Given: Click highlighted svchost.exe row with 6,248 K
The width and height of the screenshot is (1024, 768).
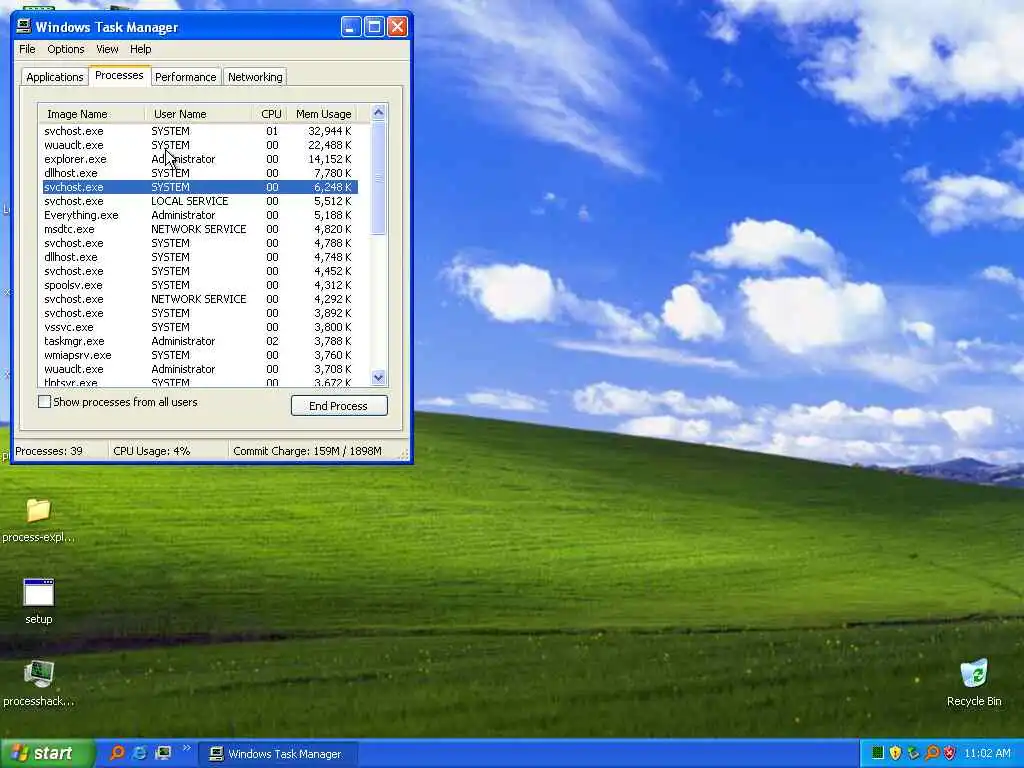Looking at the screenshot, I should click(200, 187).
